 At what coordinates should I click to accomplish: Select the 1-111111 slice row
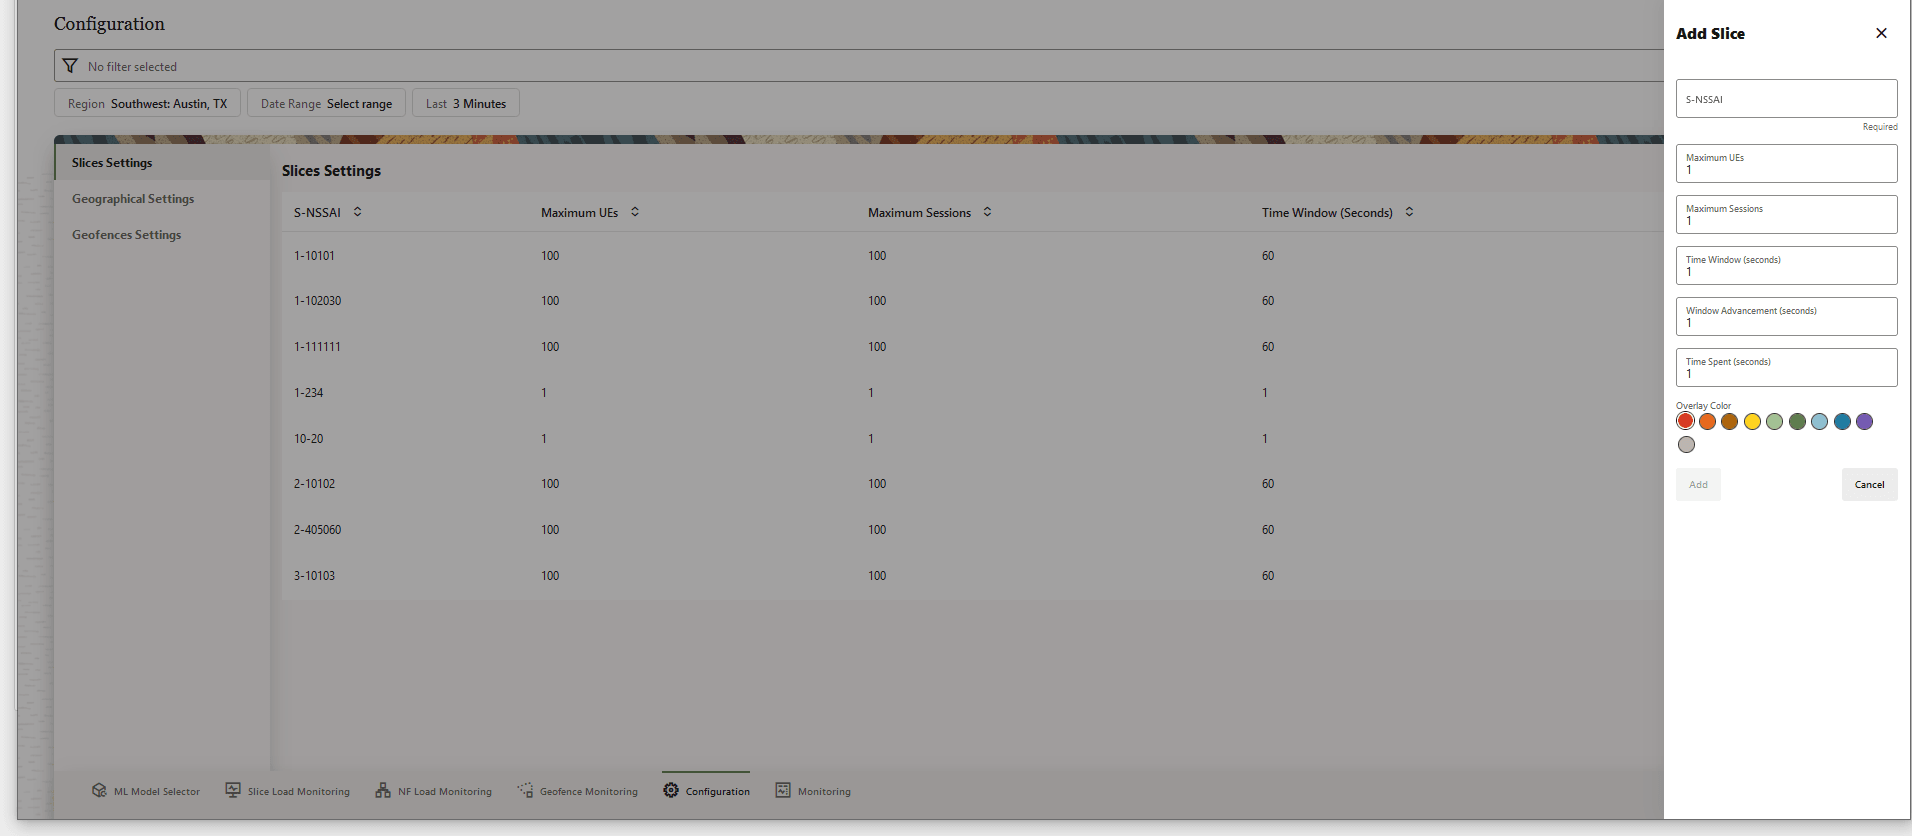pyautogui.click(x=973, y=347)
